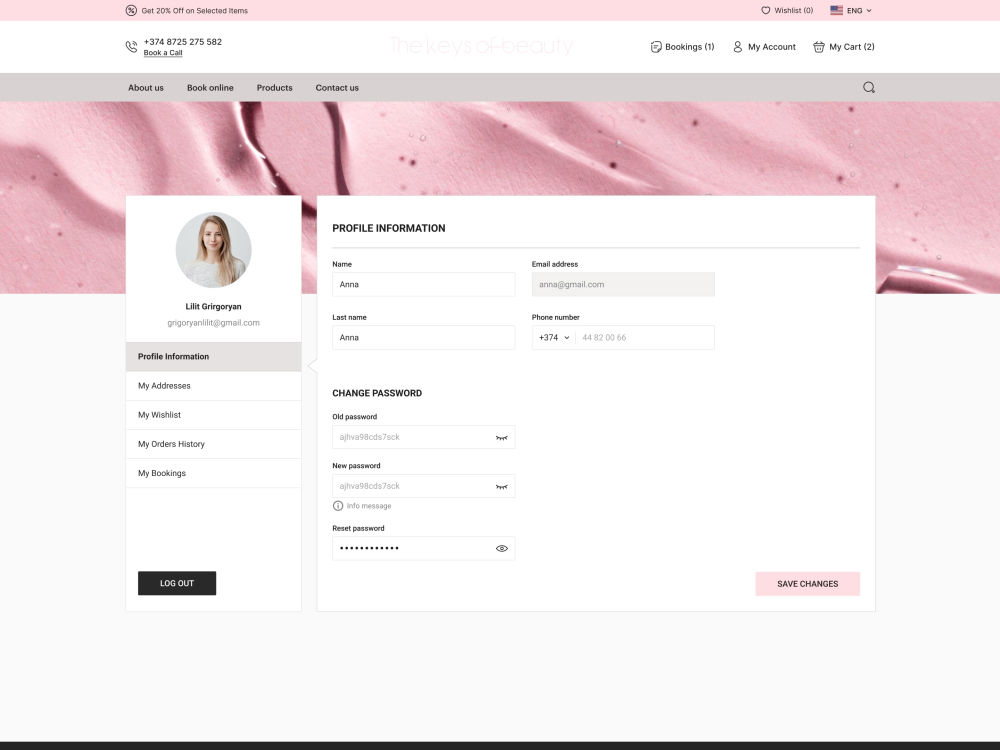Click the shopping basket cart icon

pos(818,47)
